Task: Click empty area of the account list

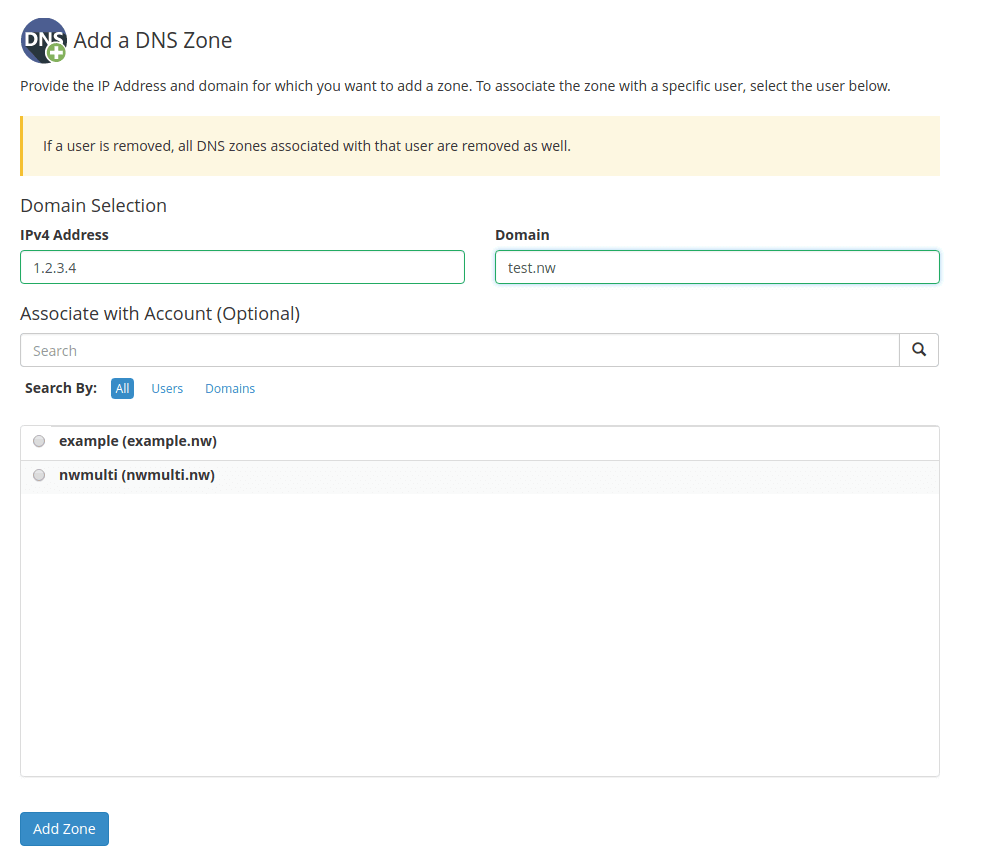Action: coord(480,634)
